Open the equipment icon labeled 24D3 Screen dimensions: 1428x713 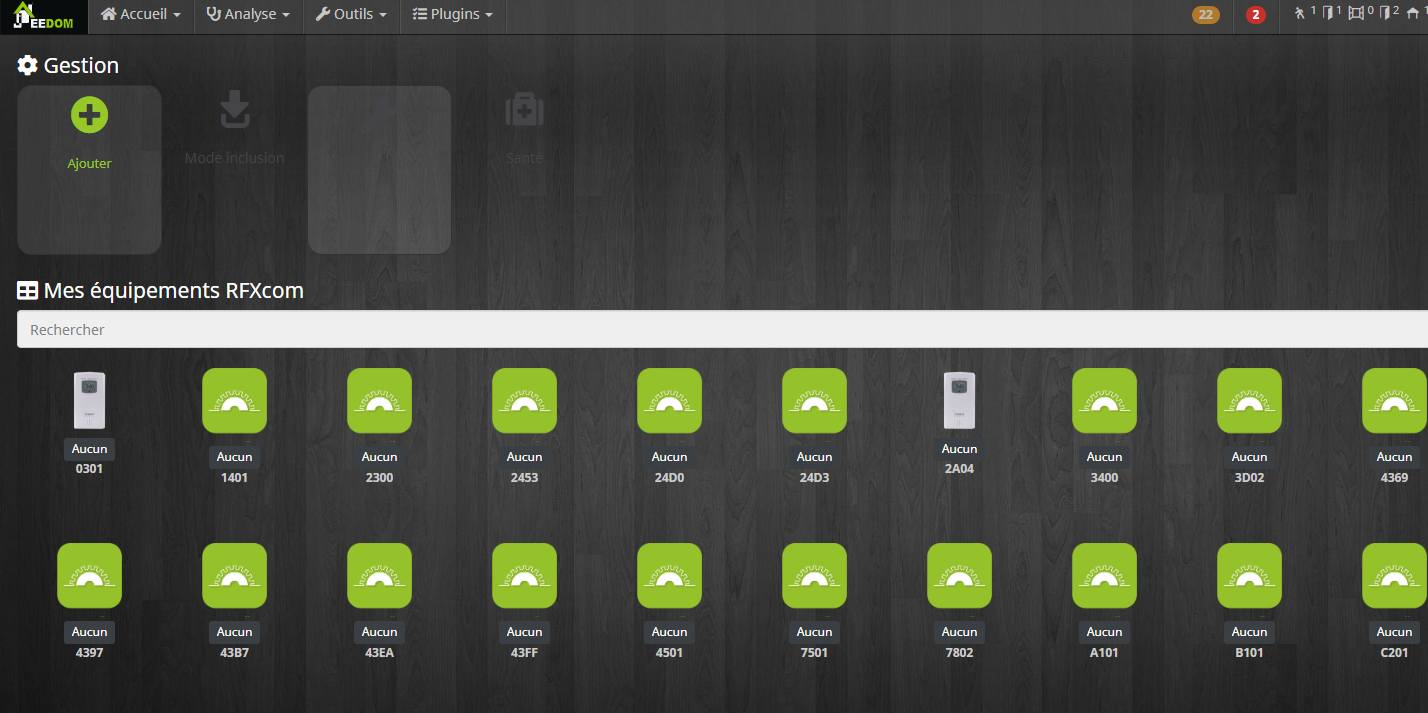click(x=814, y=401)
